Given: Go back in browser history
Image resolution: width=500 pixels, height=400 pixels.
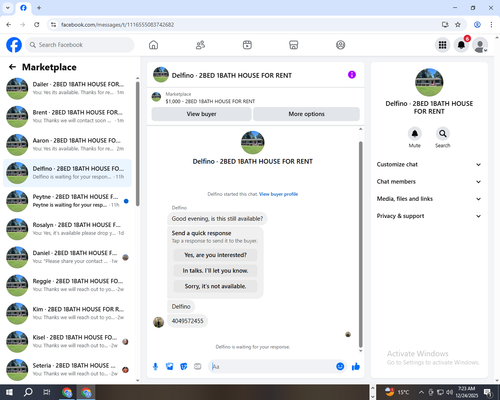Looking at the screenshot, I should (9, 25).
